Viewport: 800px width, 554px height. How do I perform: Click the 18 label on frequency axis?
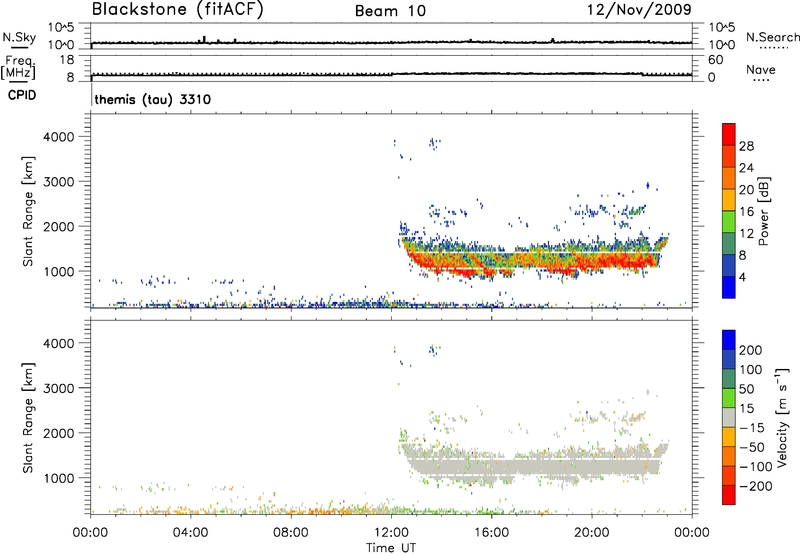click(67, 60)
